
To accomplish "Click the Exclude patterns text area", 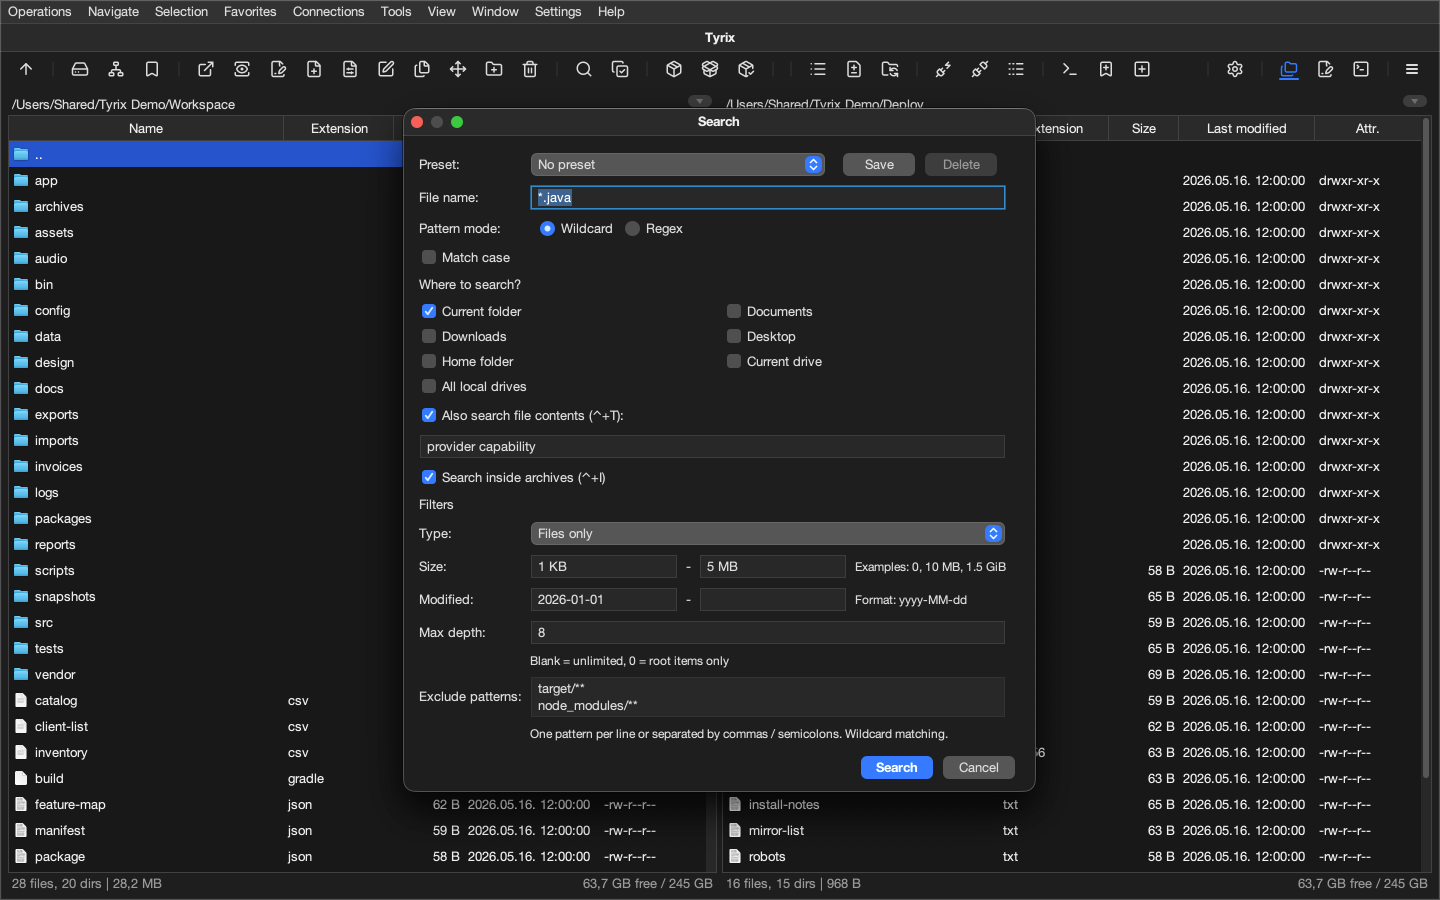I will 767,697.
